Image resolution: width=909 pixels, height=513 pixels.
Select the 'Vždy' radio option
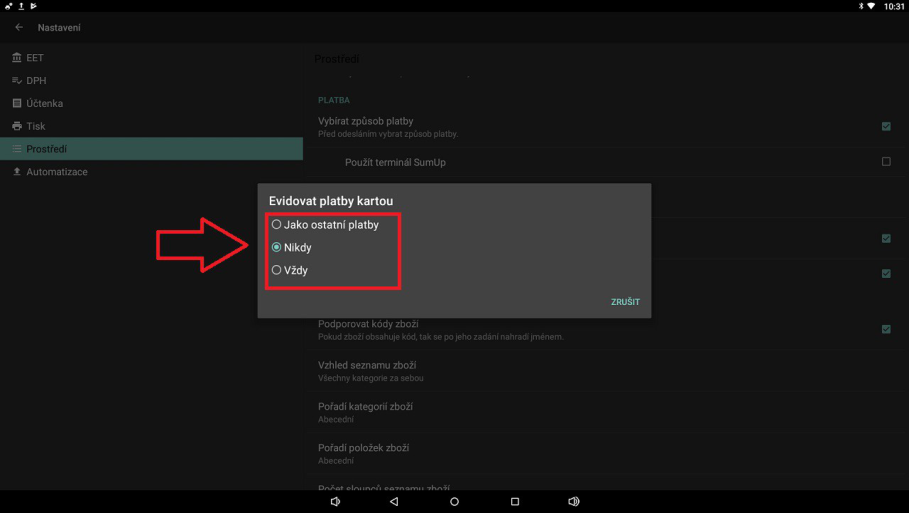pos(277,270)
